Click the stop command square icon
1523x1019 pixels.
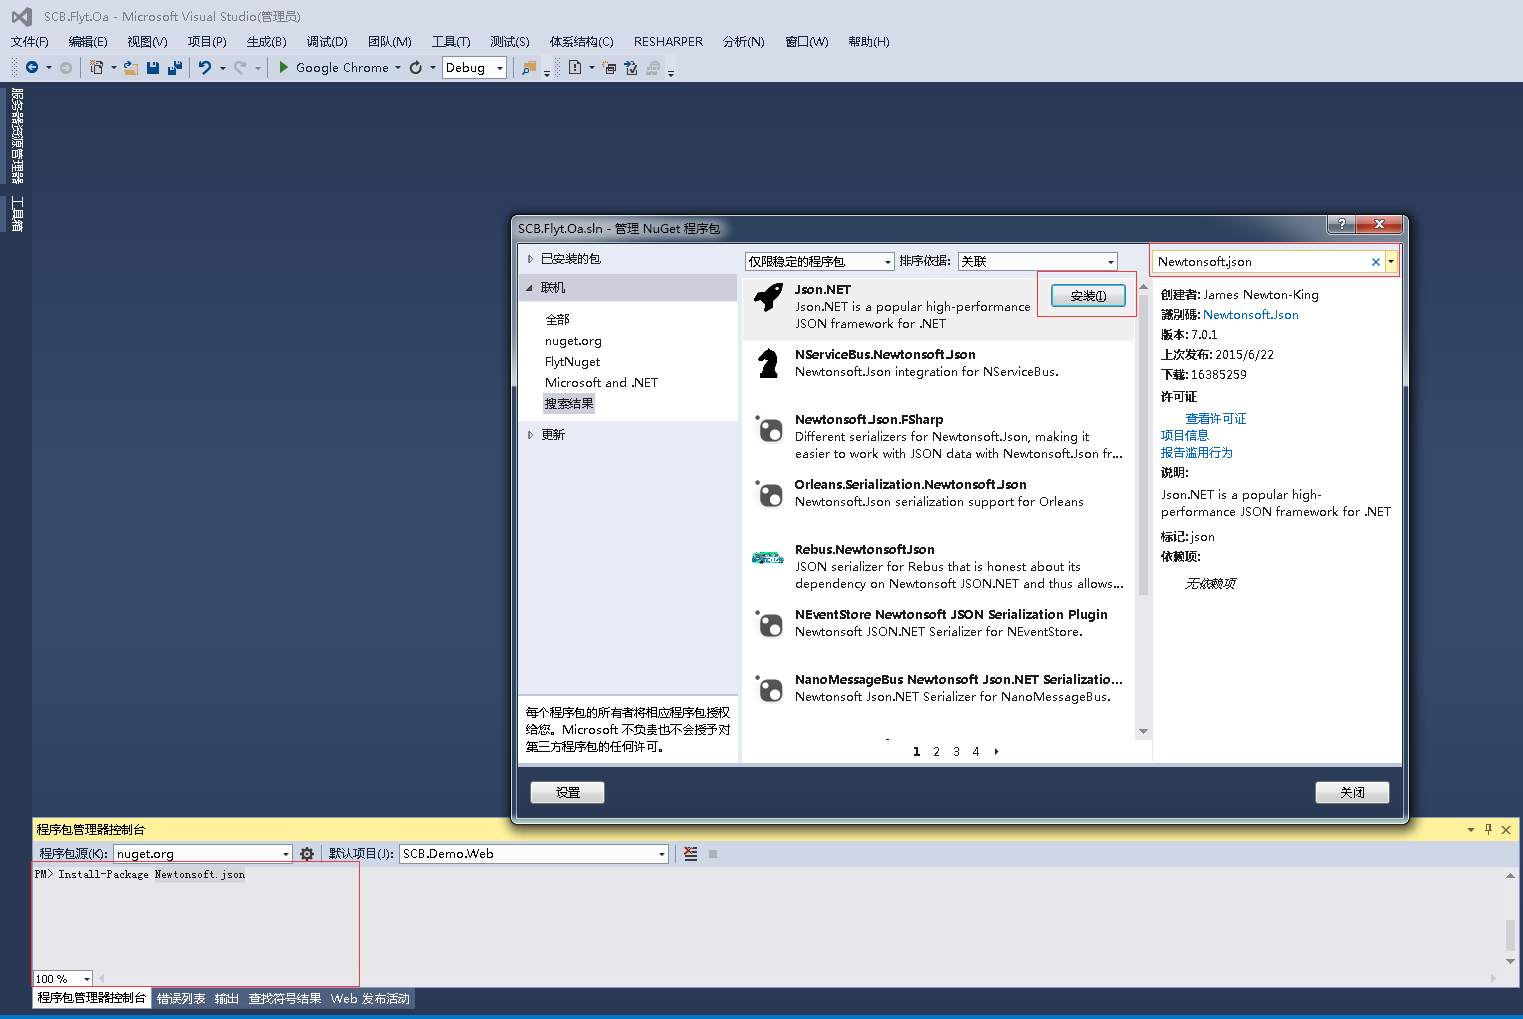point(713,854)
